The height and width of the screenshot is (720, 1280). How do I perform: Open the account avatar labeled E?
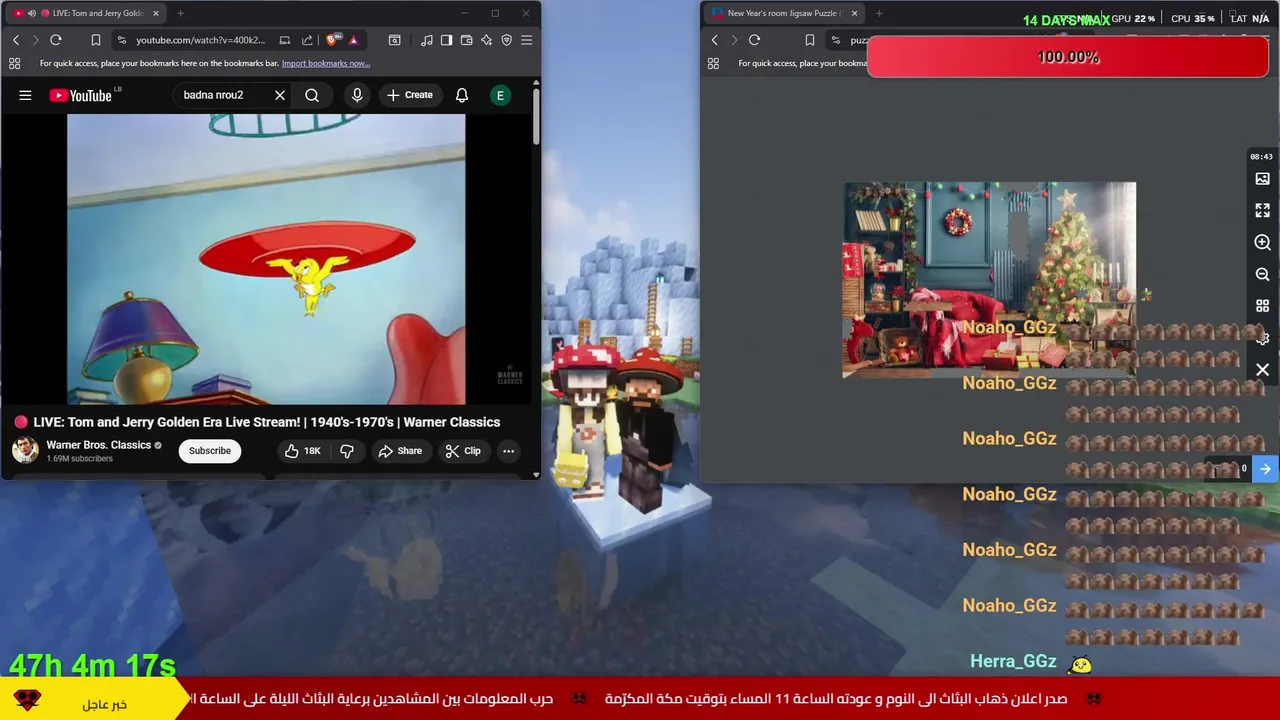[x=500, y=95]
